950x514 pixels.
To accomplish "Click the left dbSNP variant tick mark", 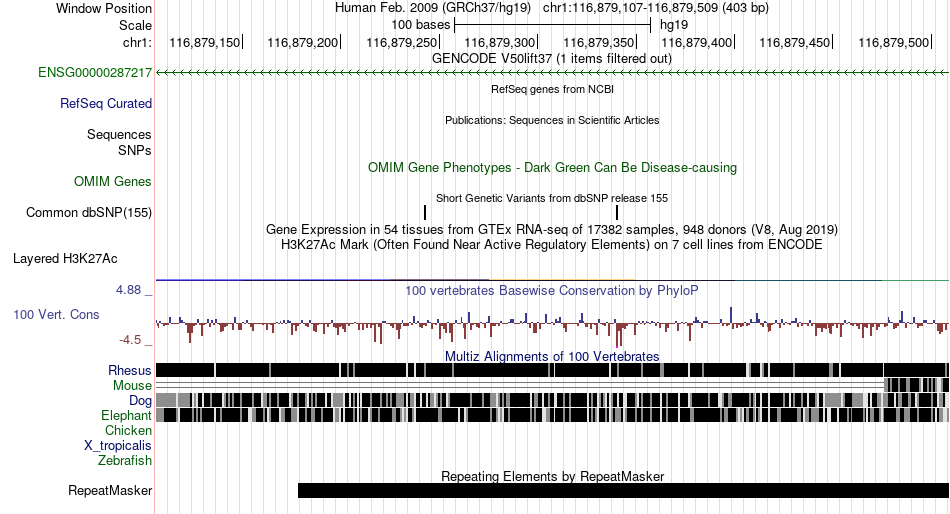I will tap(425, 212).
